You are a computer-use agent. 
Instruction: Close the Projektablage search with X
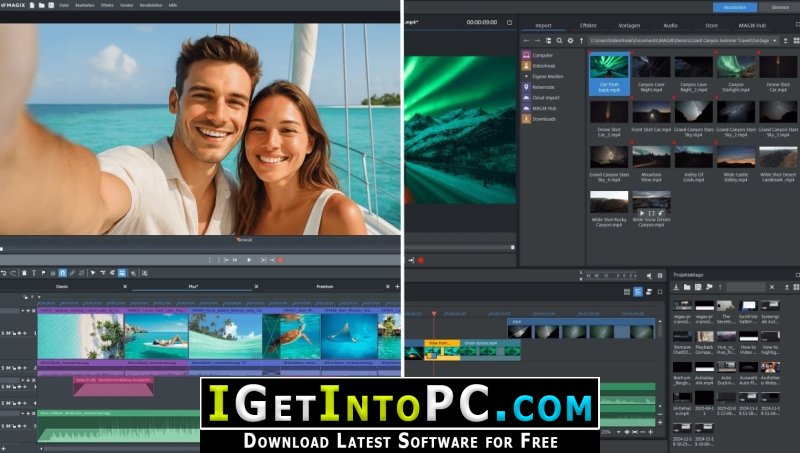pyautogui.click(x=772, y=288)
